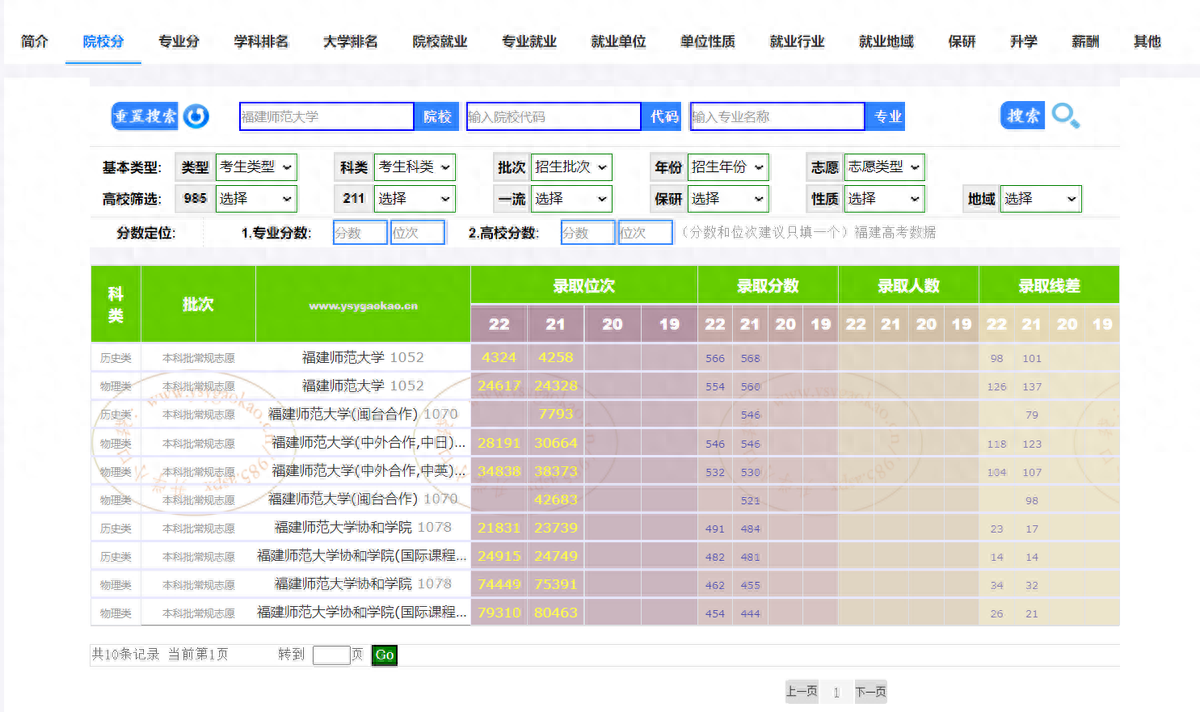1200x712 pixels.
Task: Click the 代码 button beside code field
Action: tap(664, 117)
